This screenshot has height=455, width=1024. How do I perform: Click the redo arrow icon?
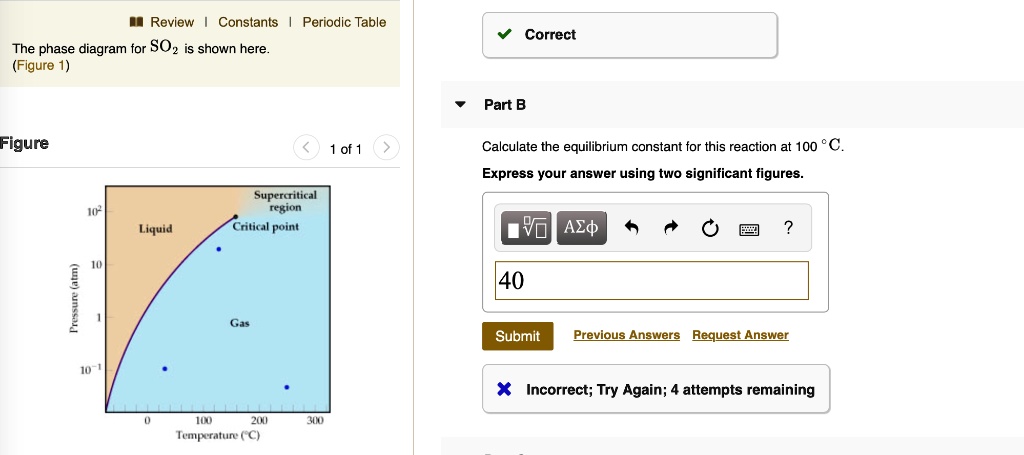click(670, 229)
